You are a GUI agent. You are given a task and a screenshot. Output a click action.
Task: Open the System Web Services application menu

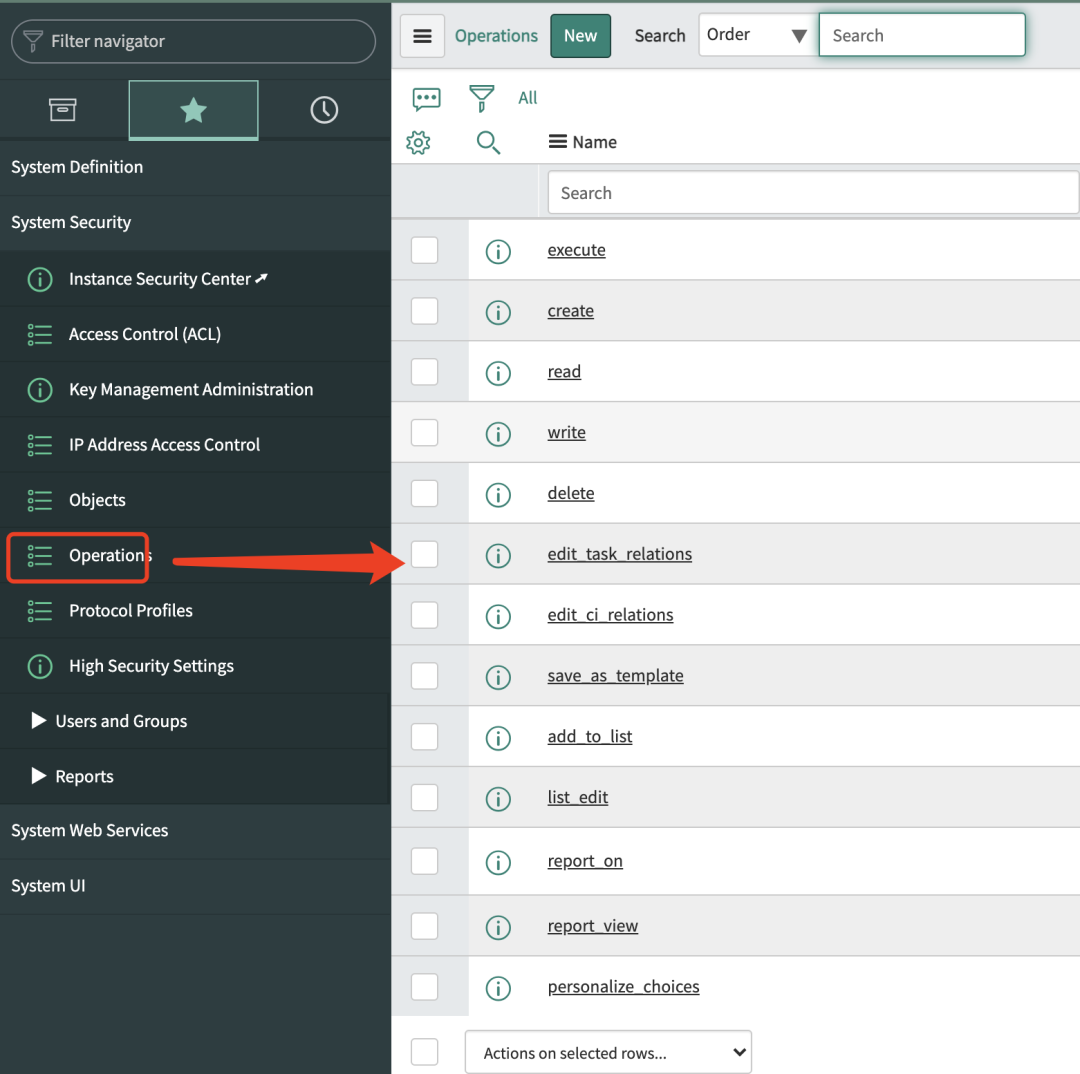90,830
